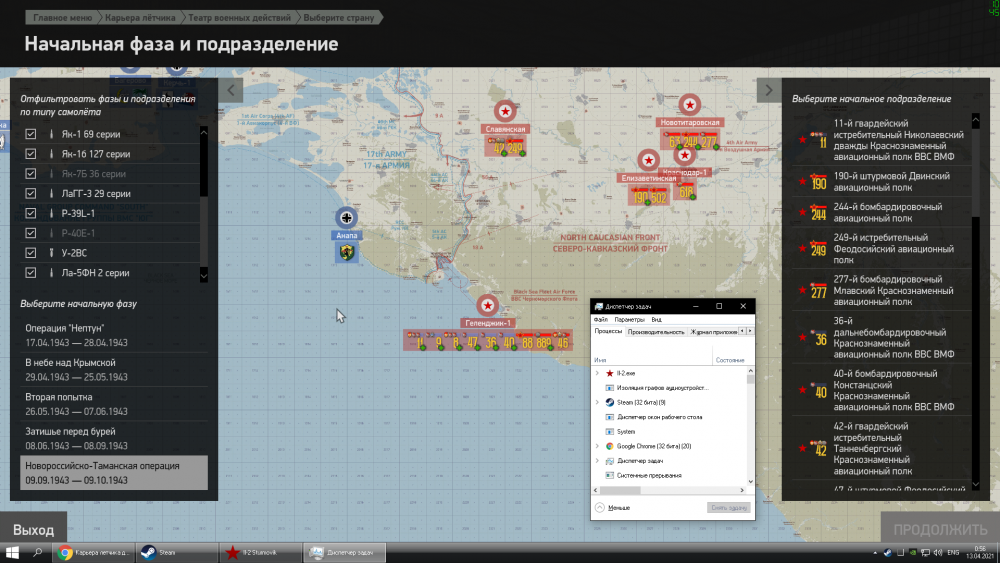Click the Анапа German airfield cross icon
This screenshot has height=563, width=1000.
click(347, 217)
